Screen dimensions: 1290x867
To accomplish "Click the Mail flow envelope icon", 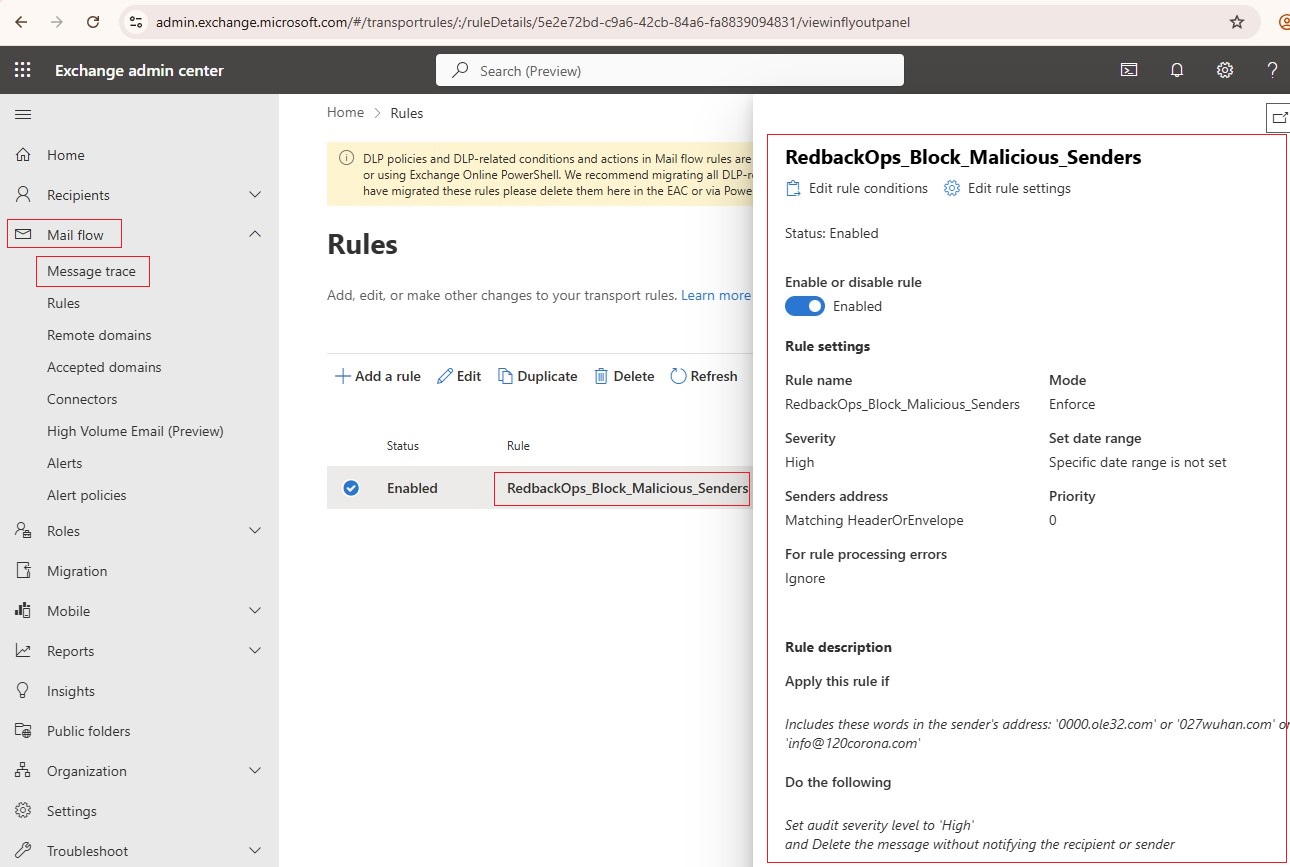I will pyautogui.click(x=23, y=234).
